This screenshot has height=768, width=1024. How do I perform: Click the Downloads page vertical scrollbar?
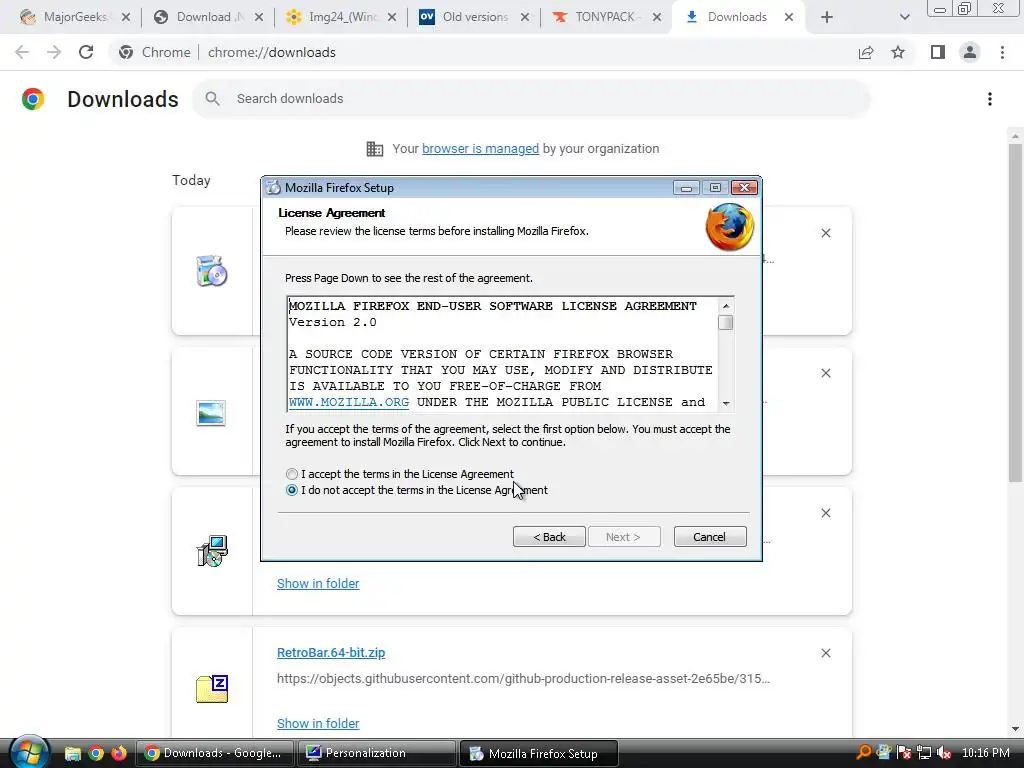coord(1015,313)
